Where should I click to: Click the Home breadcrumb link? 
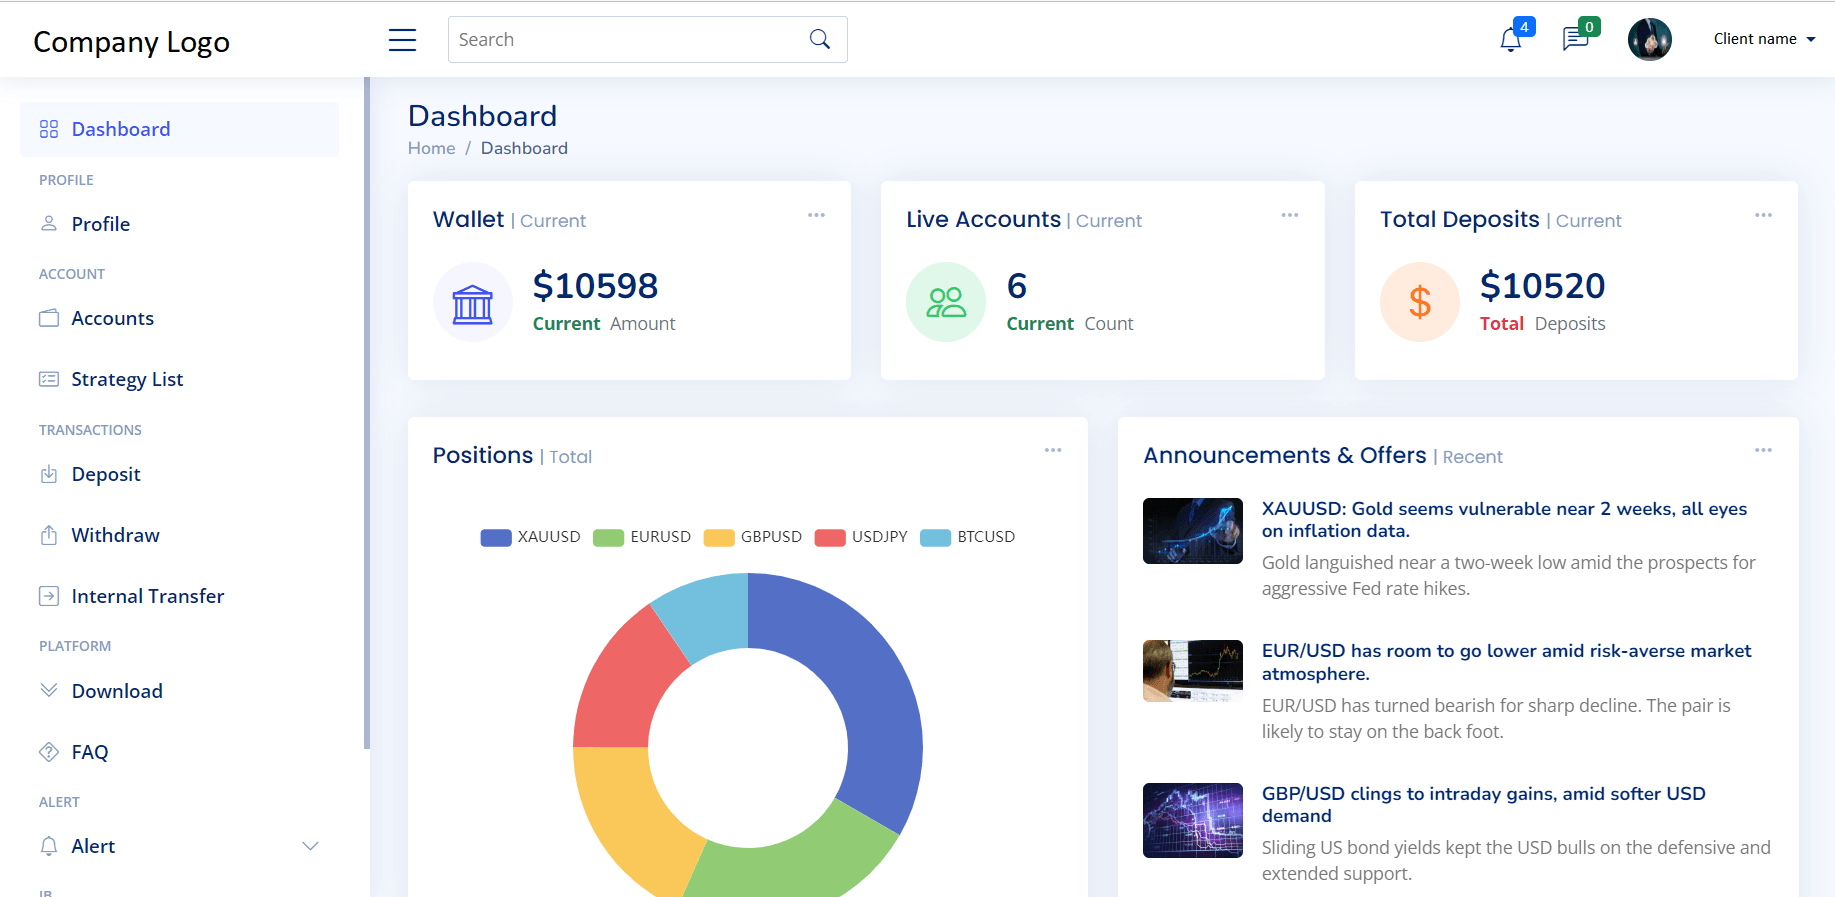pyautogui.click(x=431, y=148)
